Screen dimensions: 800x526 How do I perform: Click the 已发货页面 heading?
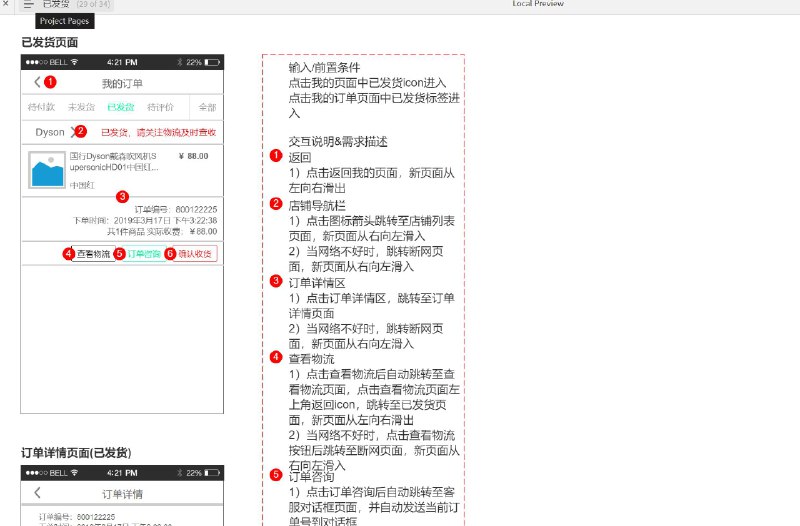[x=49, y=42]
